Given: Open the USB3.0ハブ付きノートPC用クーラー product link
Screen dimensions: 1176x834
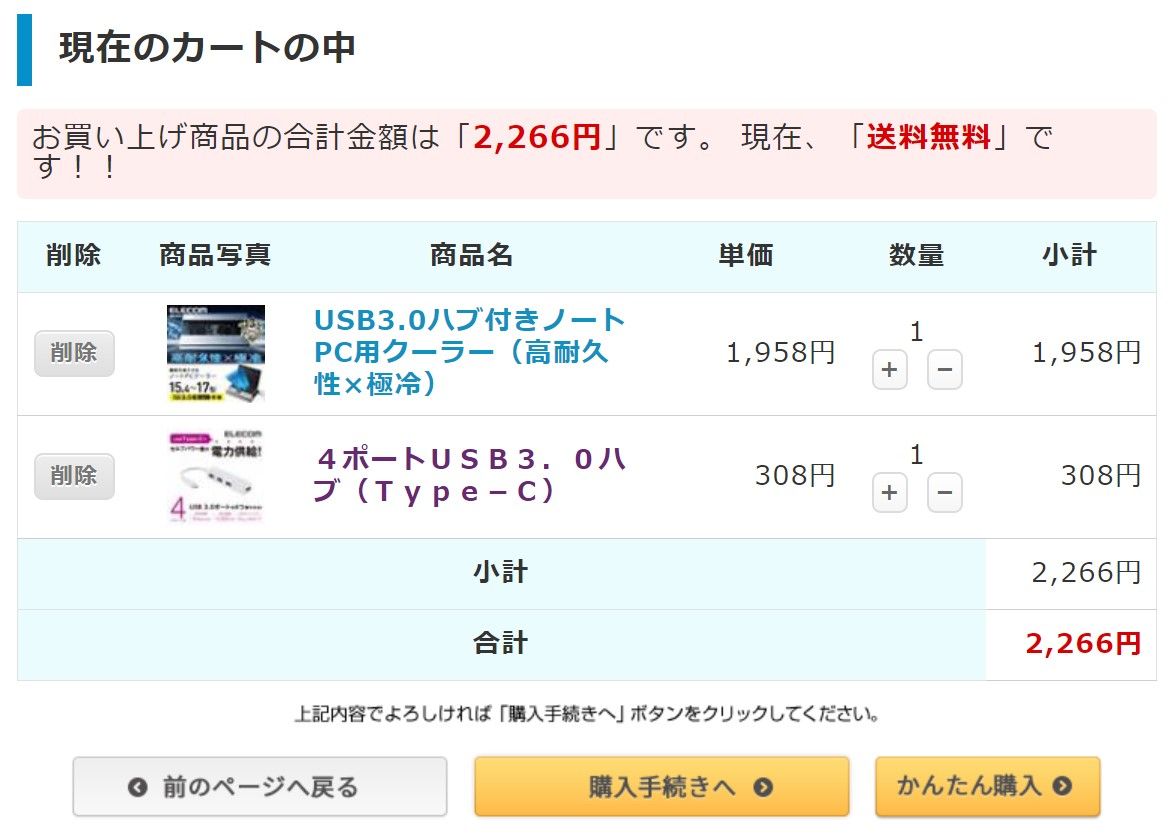Looking at the screenshot, I should 469,352.
